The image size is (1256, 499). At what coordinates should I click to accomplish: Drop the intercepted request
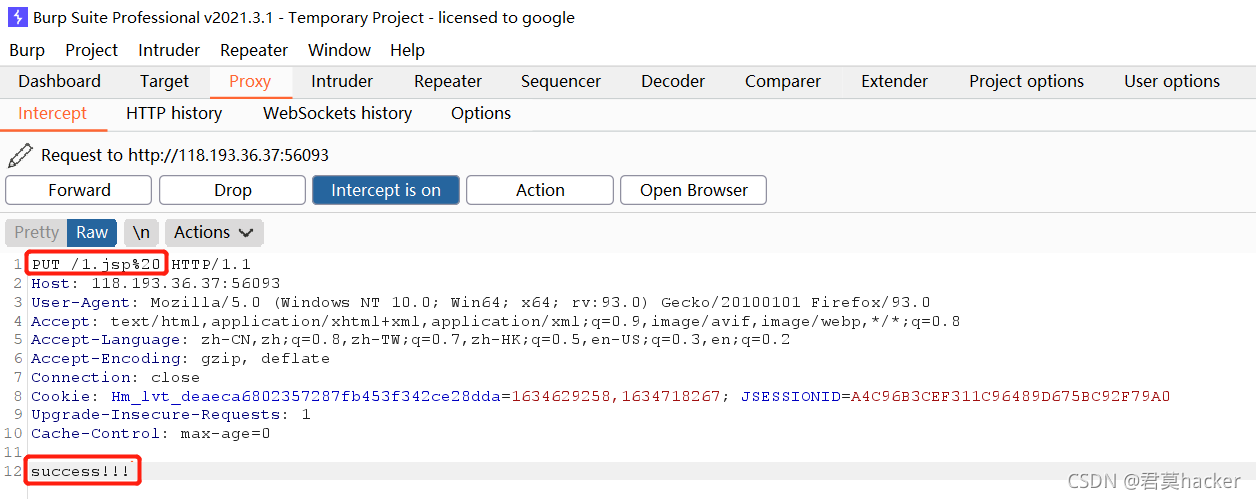[233, 190]
